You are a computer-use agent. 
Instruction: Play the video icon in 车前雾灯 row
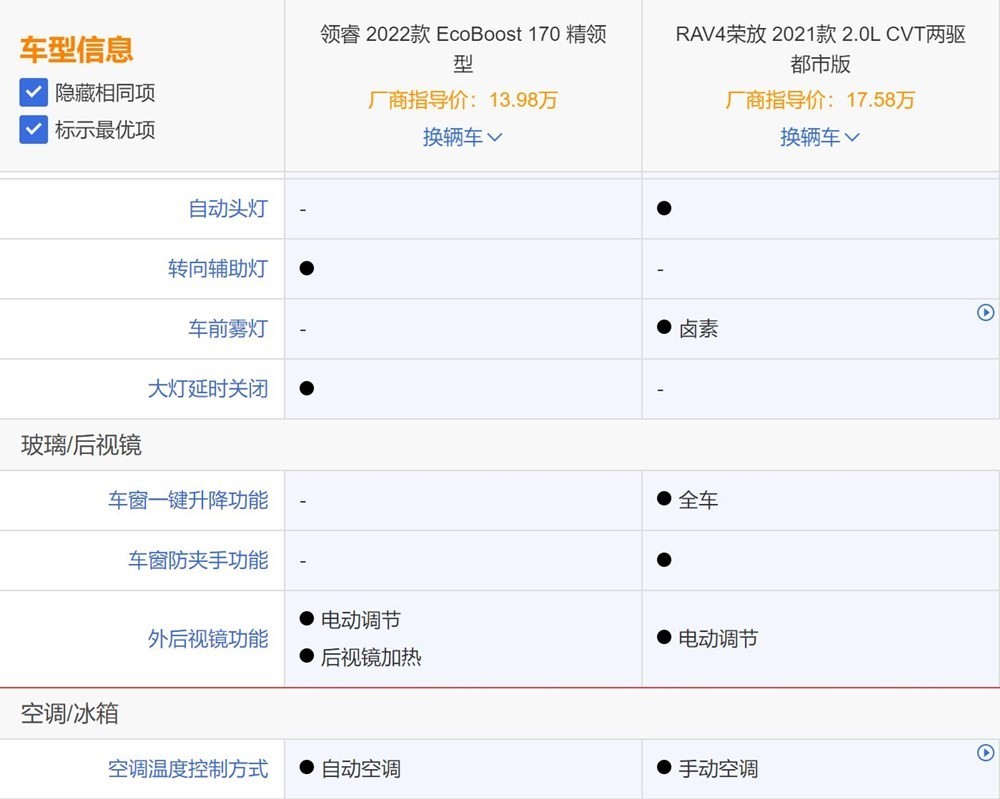pos(985,312)
